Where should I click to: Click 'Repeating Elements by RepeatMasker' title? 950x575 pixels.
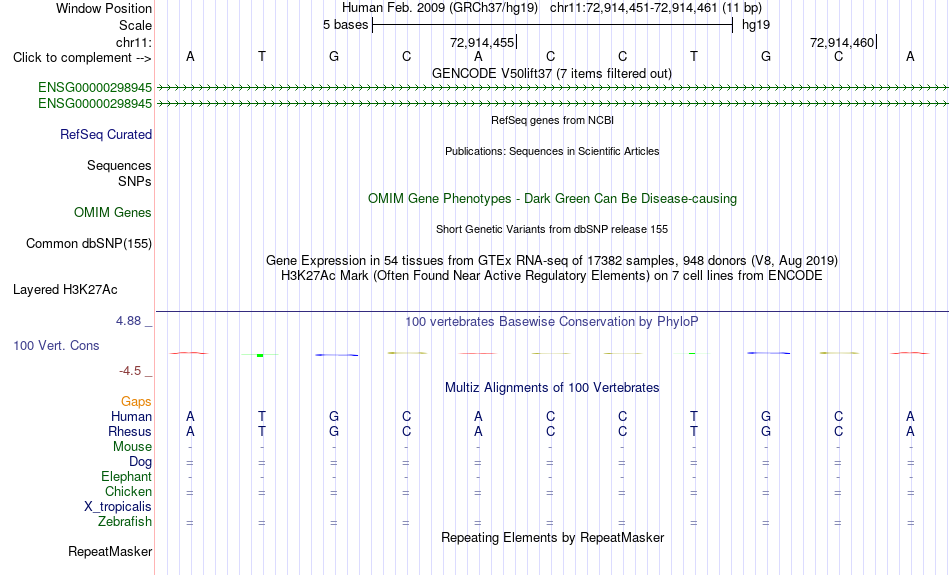[x=553, y=537]
